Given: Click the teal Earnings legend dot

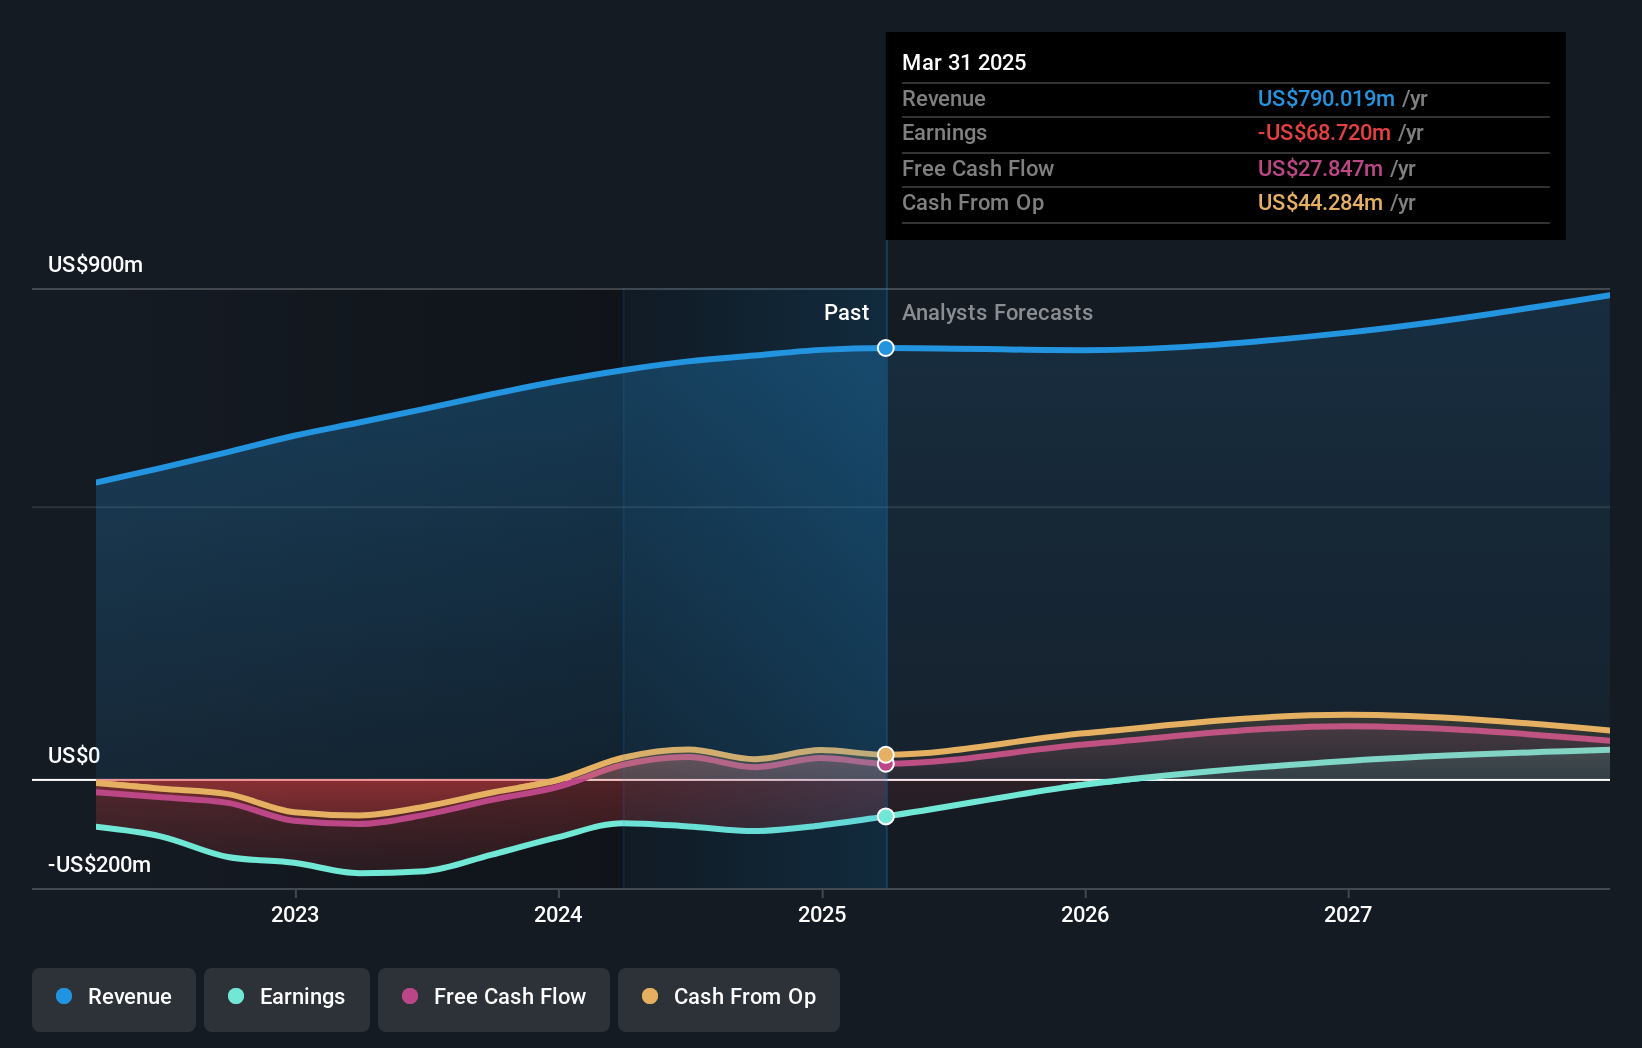Looking at the screenshot, I should tap(236, 996).
